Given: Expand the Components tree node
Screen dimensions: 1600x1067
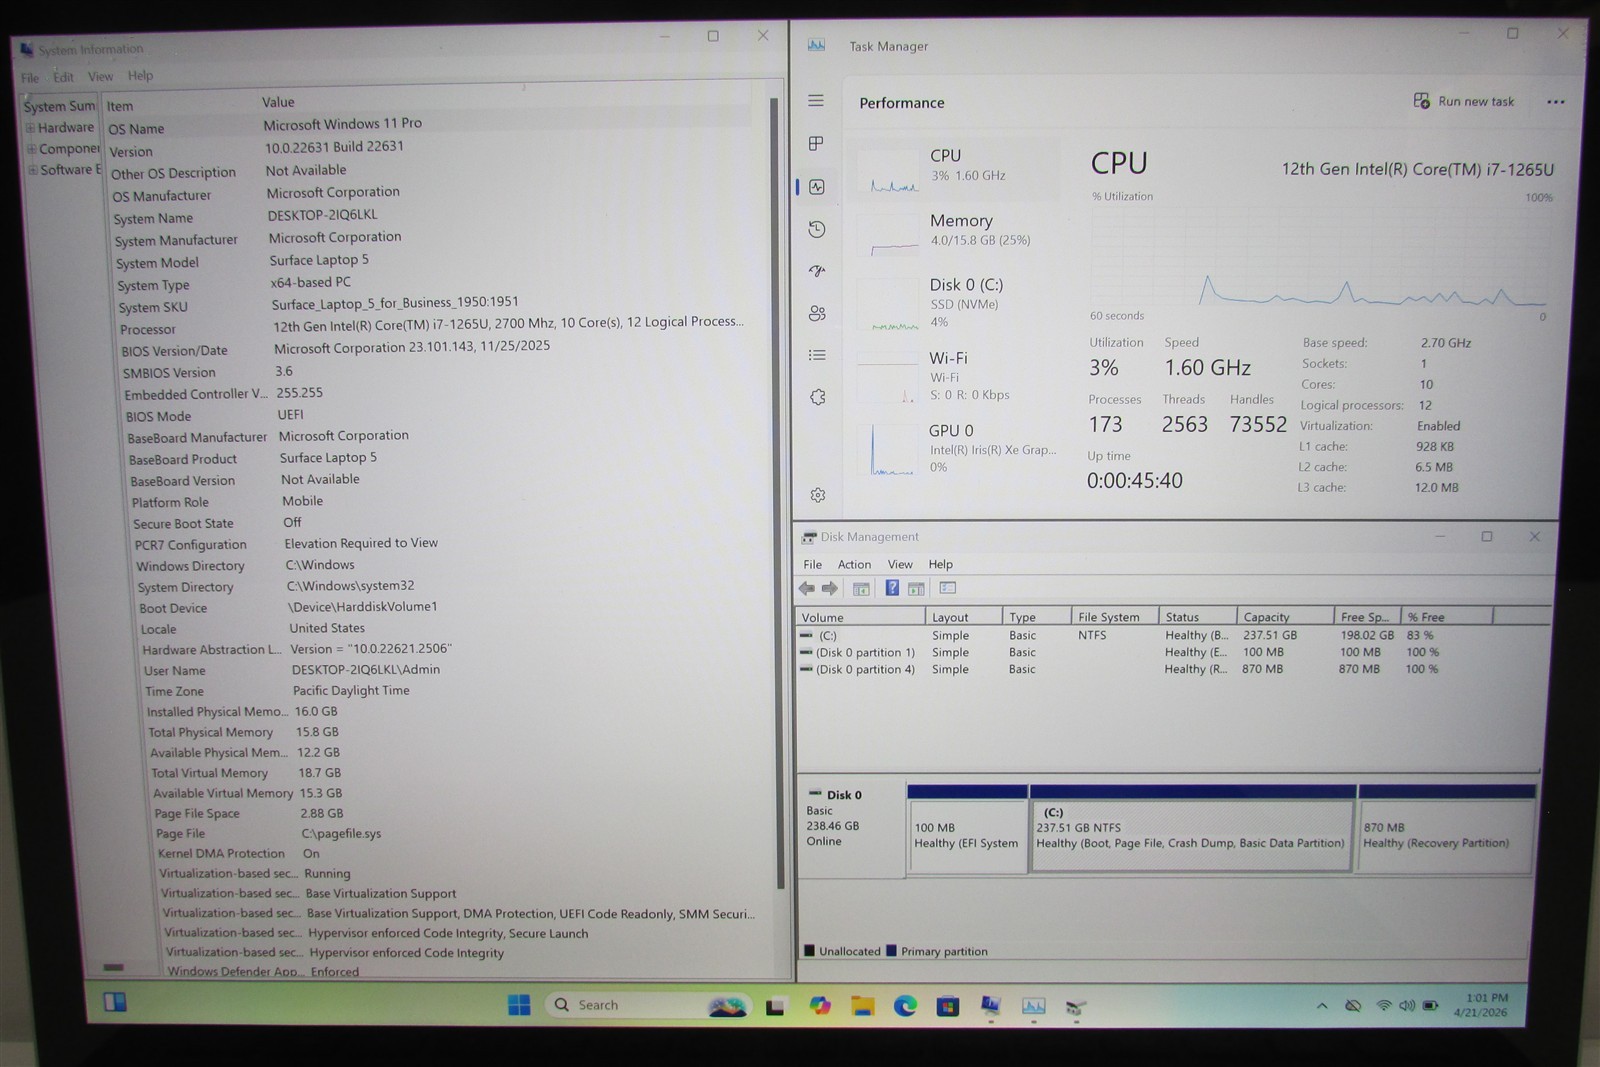Looking at the screenshot, I should pyautogui.click(x=32, y=149).
